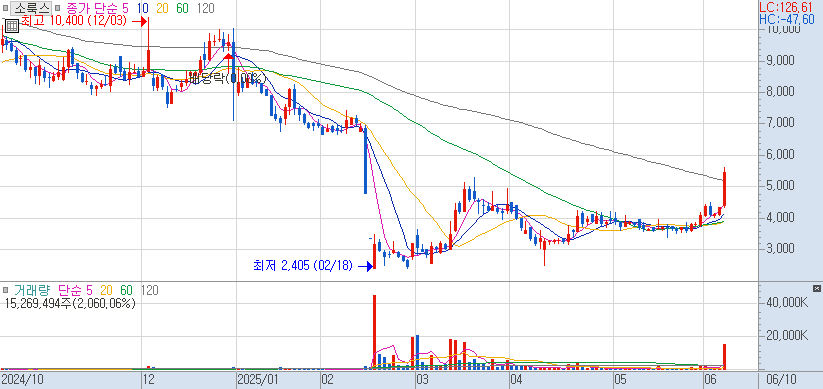This screenshot has width=823, height=389.
Task: Select the blue 10-day average label
Action: tap(142, 8)
